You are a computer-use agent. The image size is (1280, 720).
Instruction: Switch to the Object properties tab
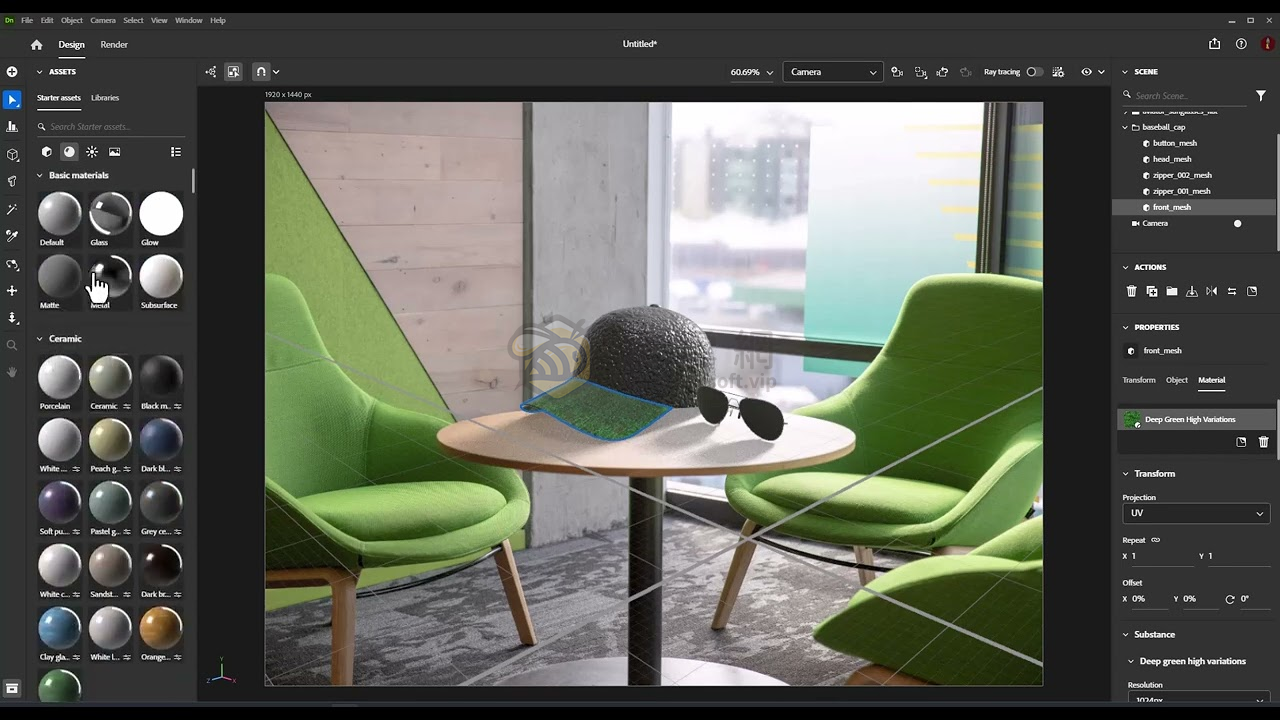(1177, 380)
